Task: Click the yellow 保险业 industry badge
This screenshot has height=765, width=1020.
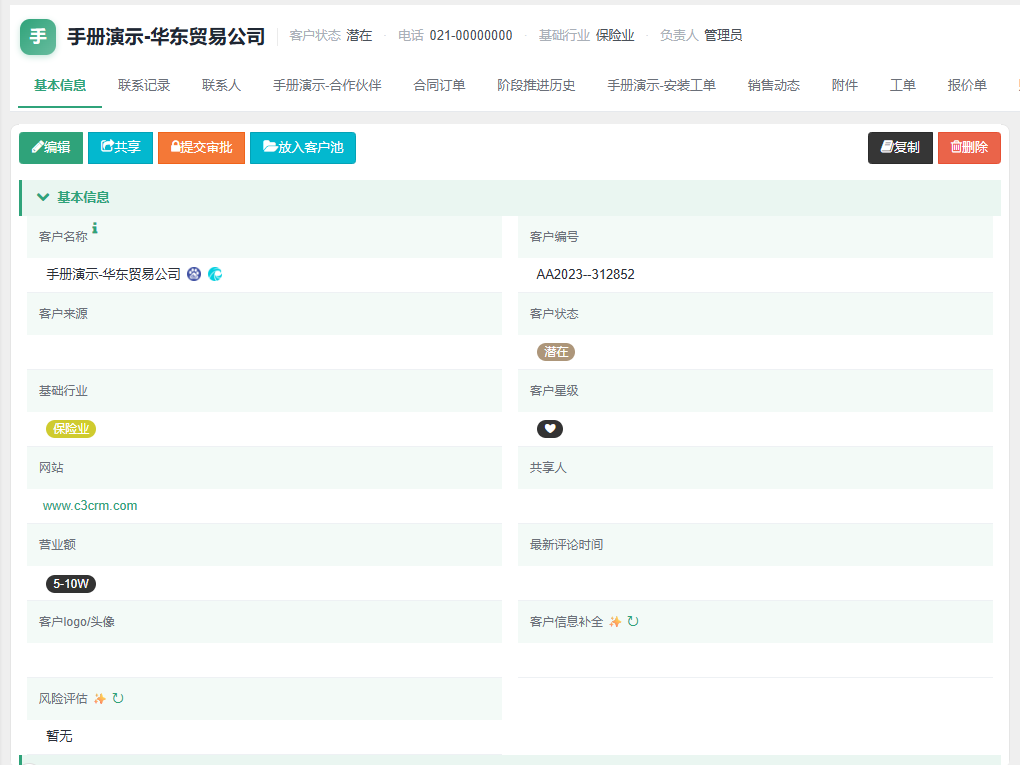Action: pyautogui.click(x=71, y=429)
